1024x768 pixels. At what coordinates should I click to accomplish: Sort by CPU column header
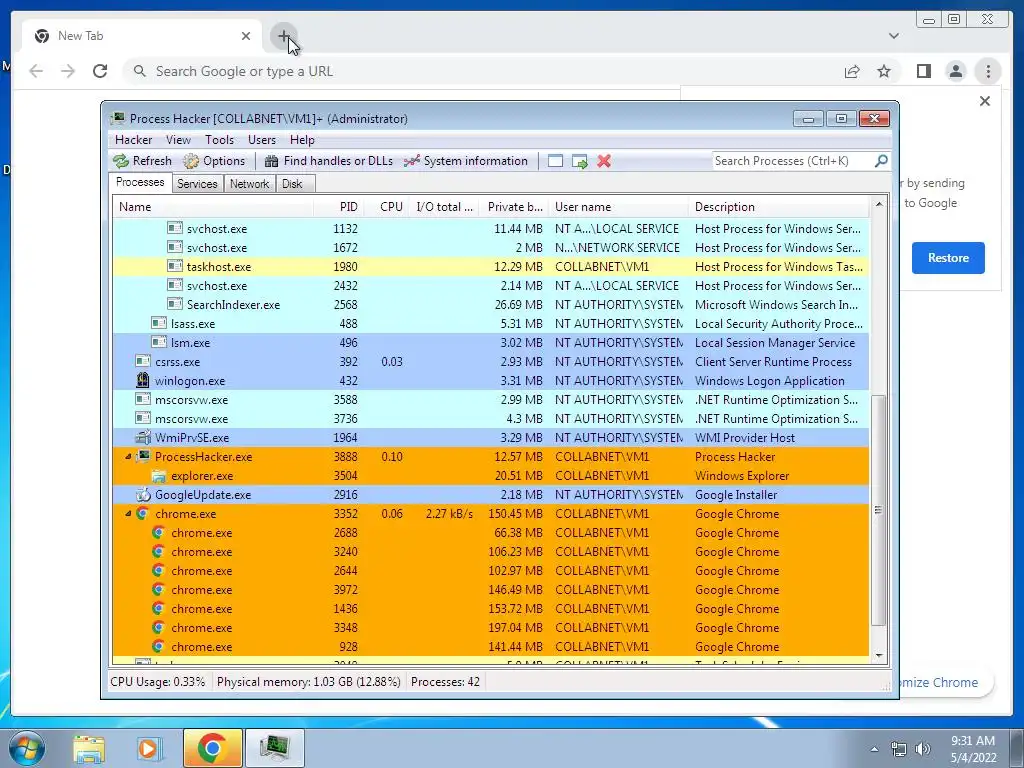[387, 207]
